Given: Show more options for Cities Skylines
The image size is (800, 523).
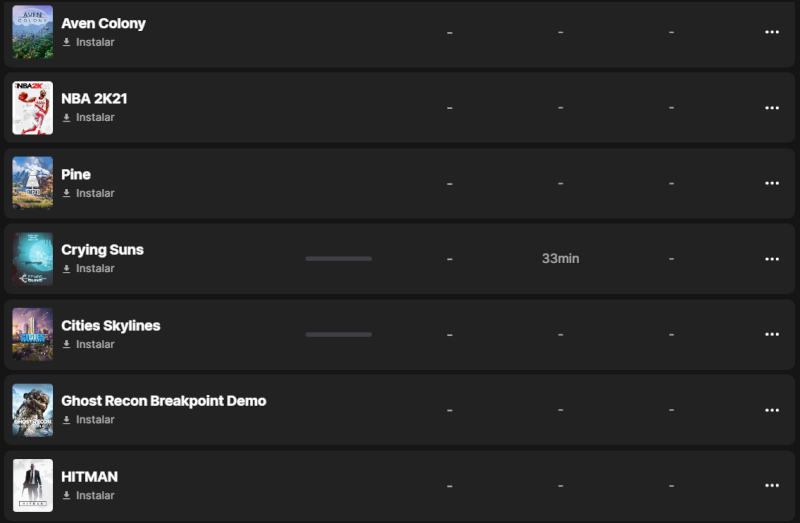Looking at the screenshot, I should tap(771, 334).
